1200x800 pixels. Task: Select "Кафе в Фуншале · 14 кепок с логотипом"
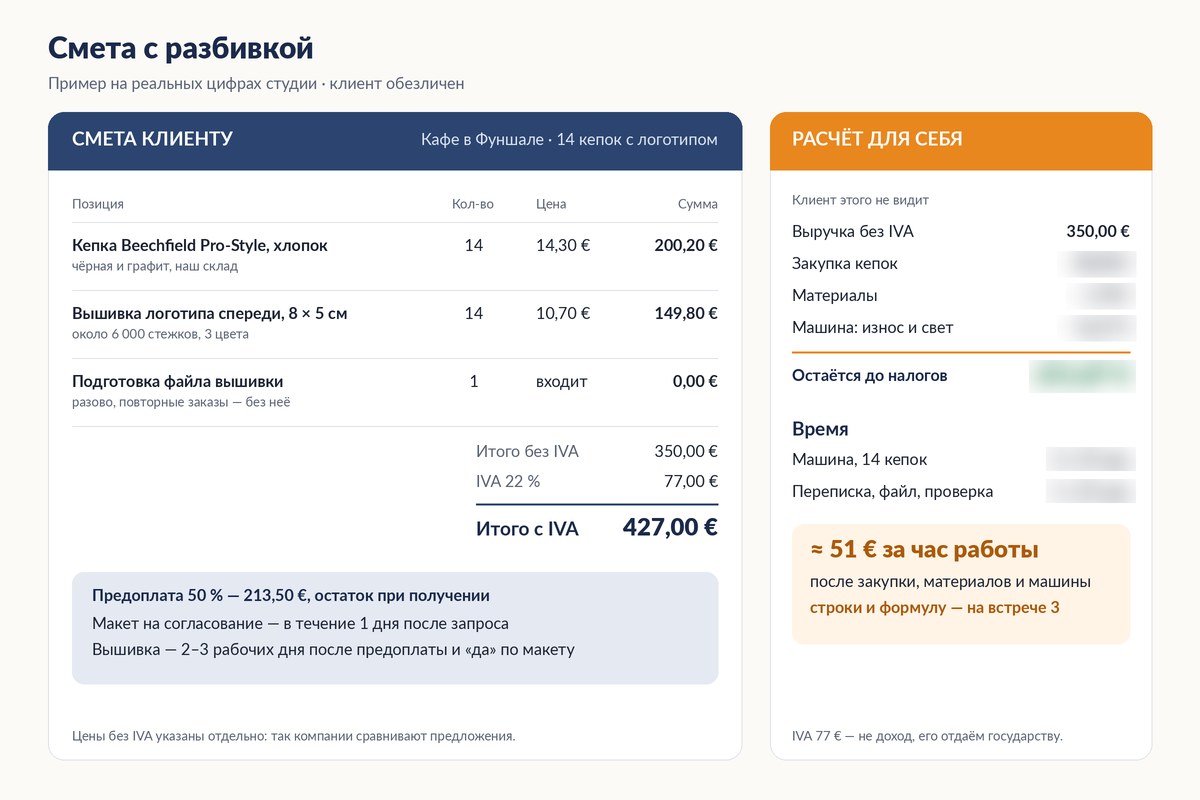pyautogui.click(x=569, y=139)
